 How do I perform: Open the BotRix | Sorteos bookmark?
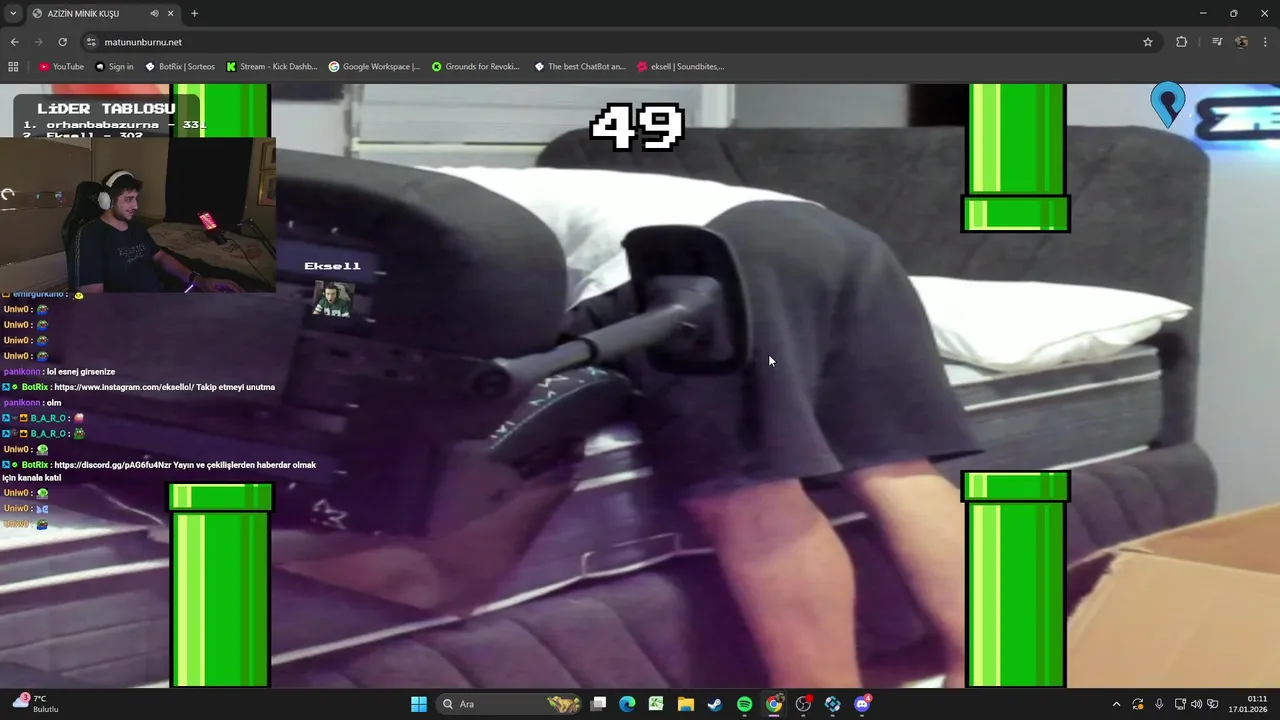pyautogui.click(x=180, y=67)
